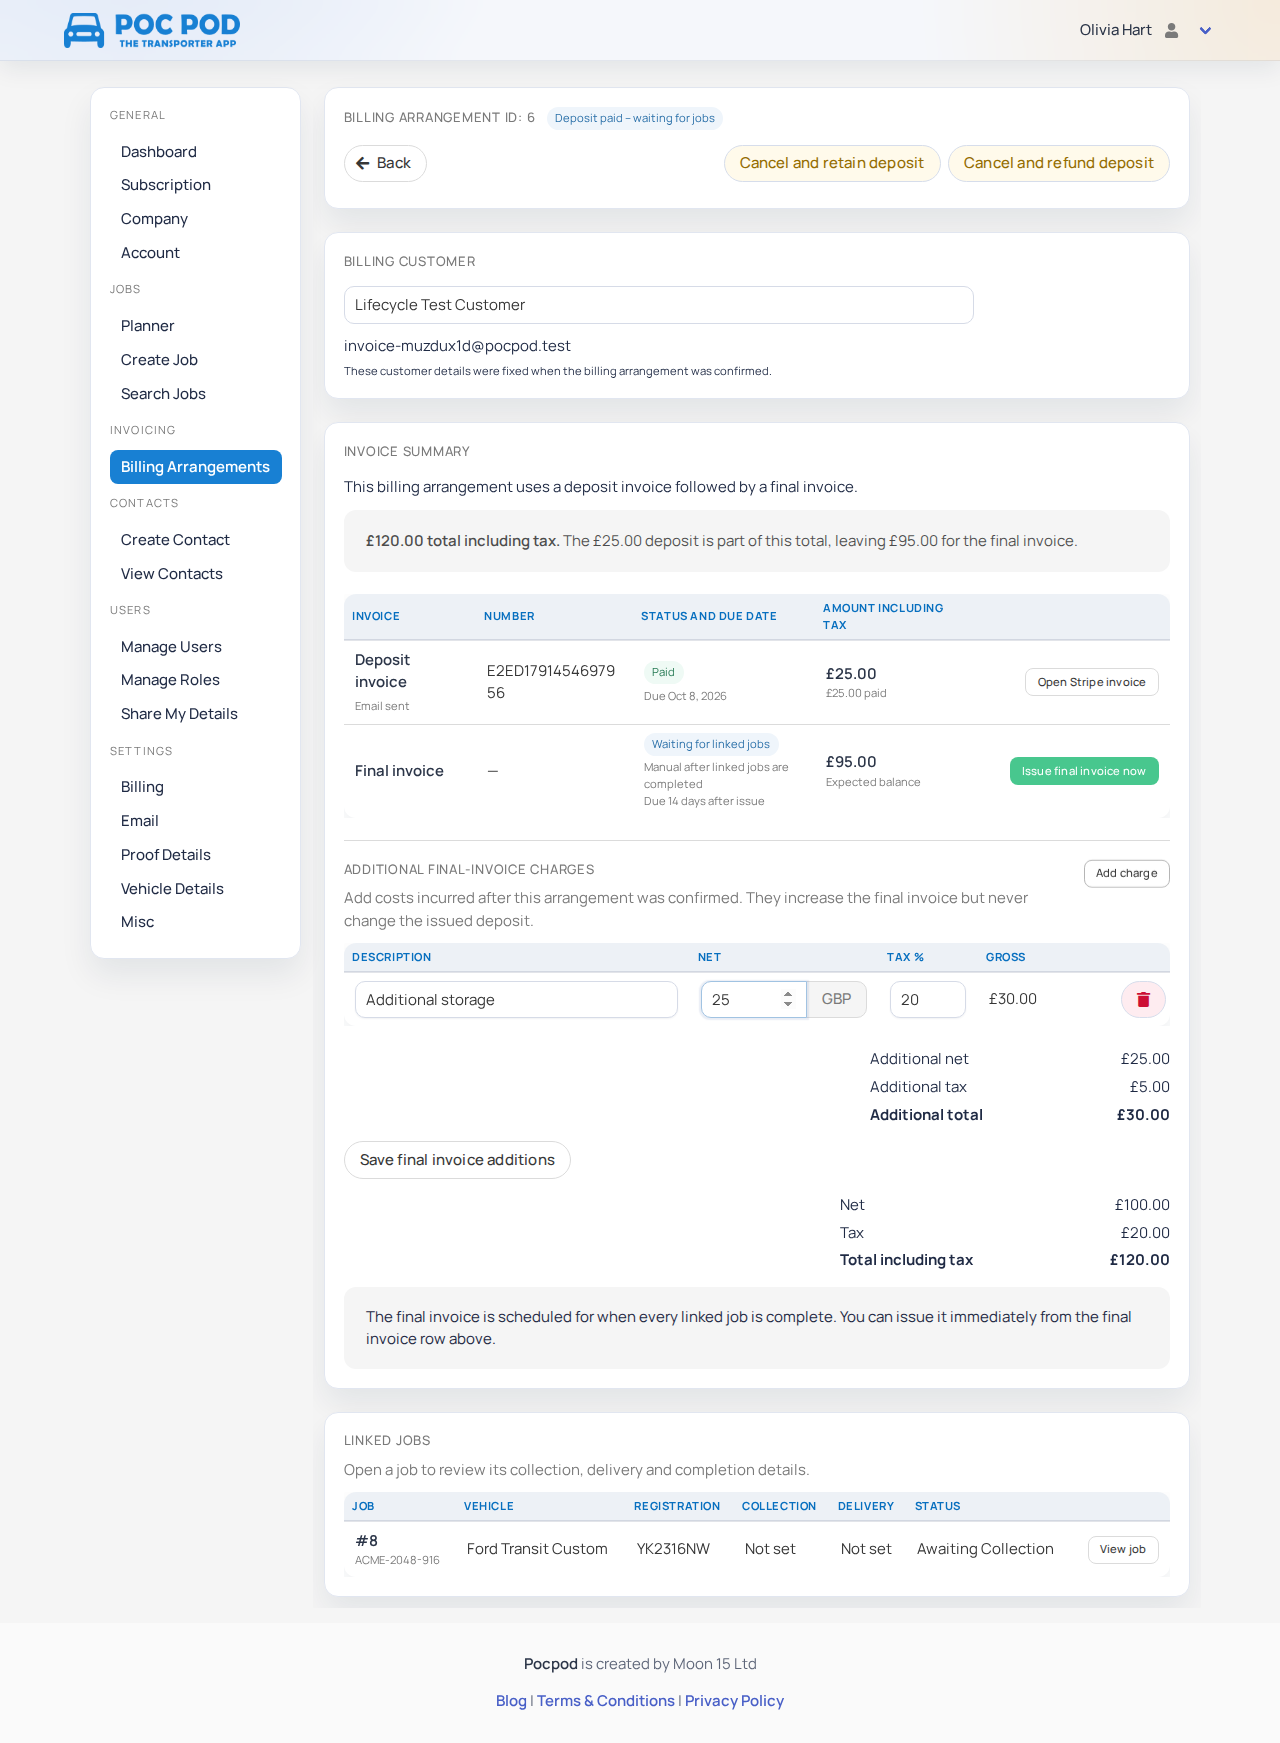Click the net amount stepper arrows
The height and width of the screenshot is (1743, 1280).
(x=788, y=1000)
